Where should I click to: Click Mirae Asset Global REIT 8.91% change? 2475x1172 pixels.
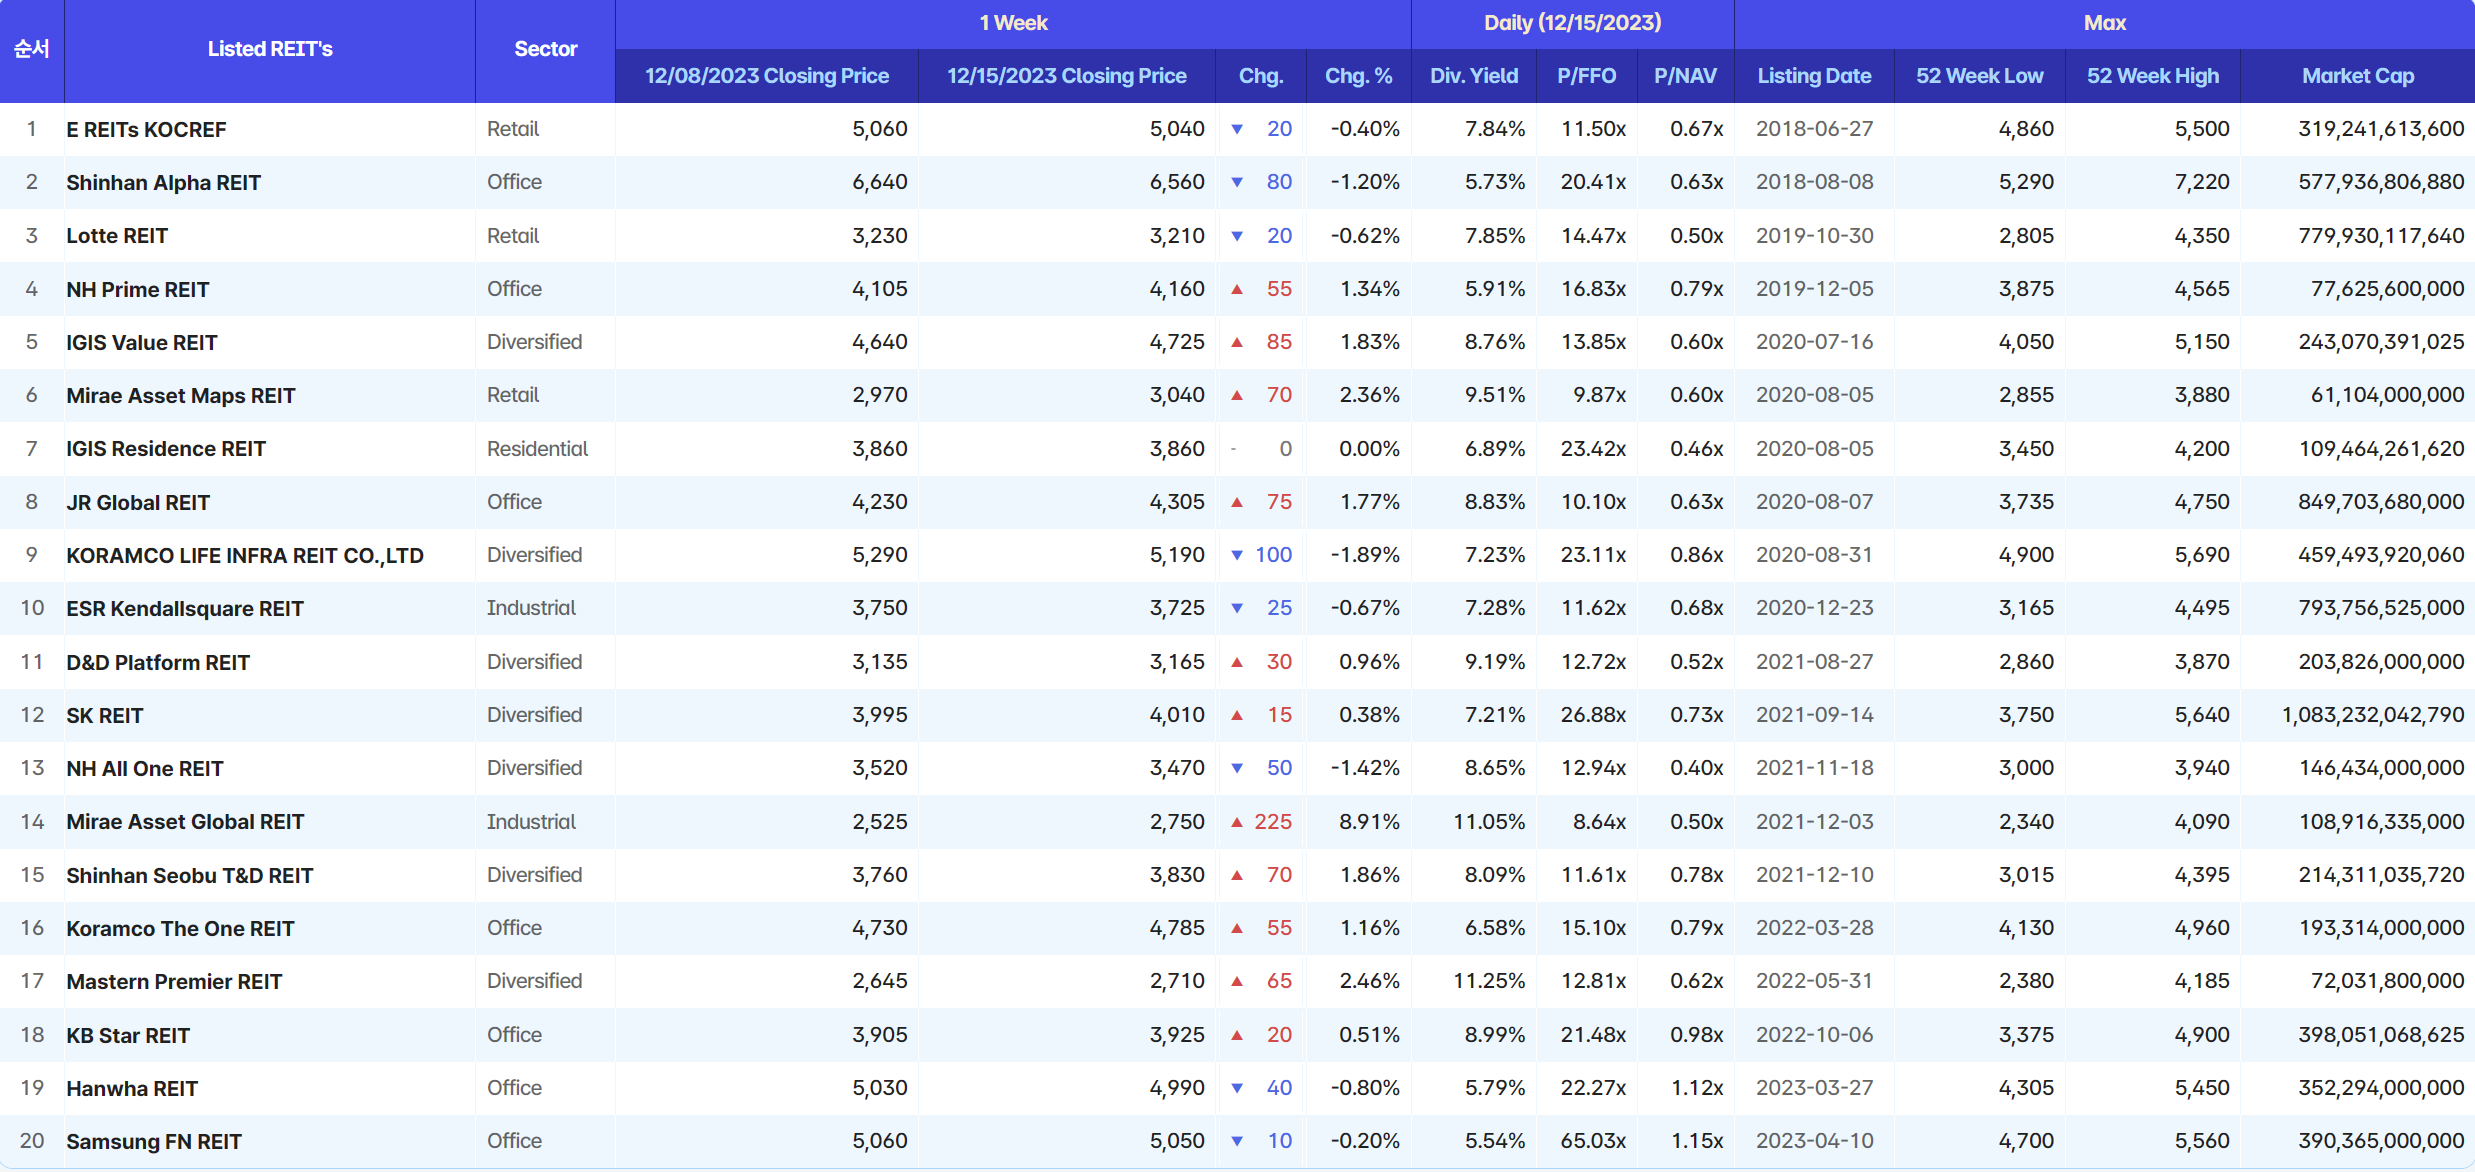[1369, 822]
